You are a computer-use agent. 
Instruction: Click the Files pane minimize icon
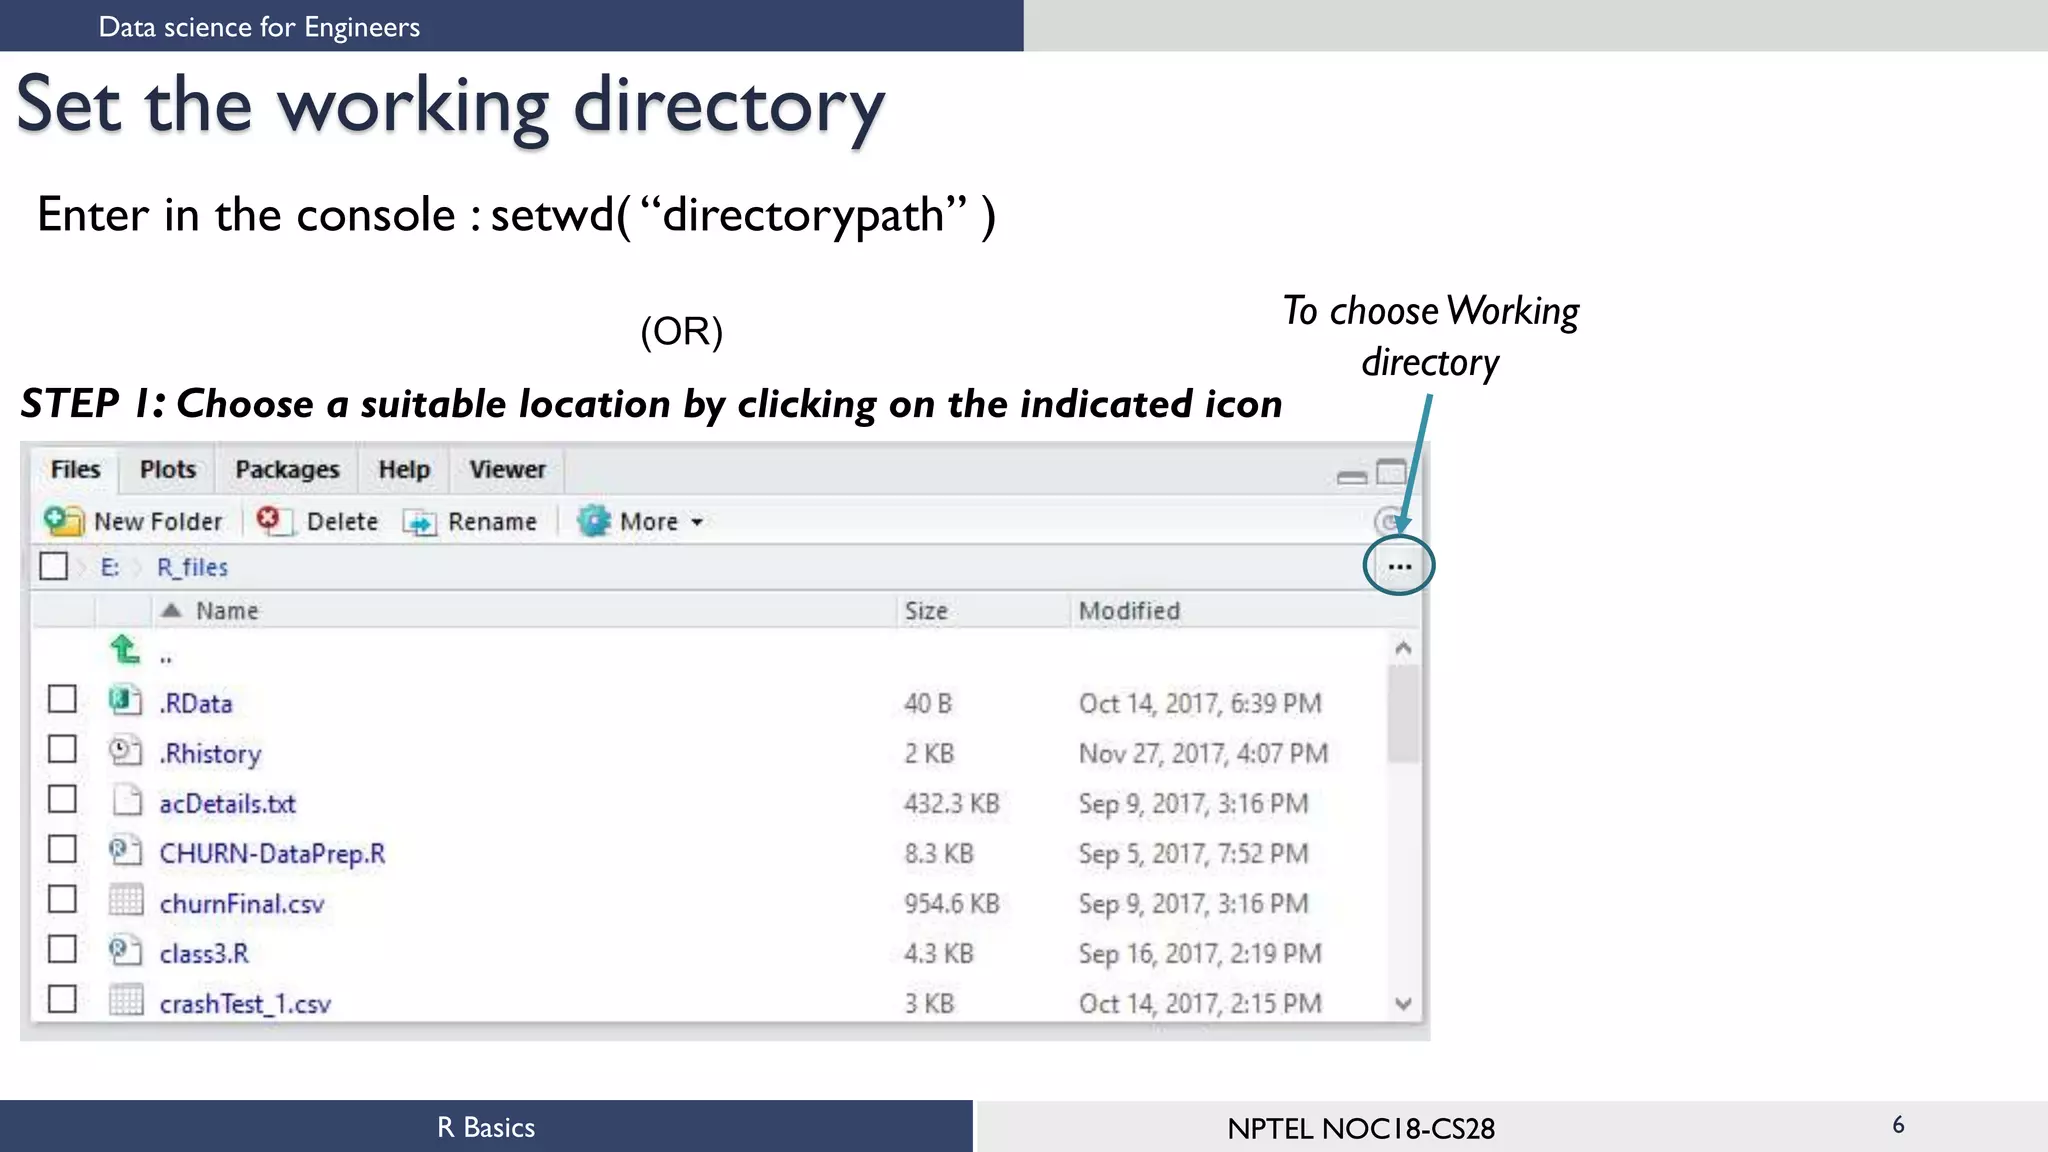1352,476
